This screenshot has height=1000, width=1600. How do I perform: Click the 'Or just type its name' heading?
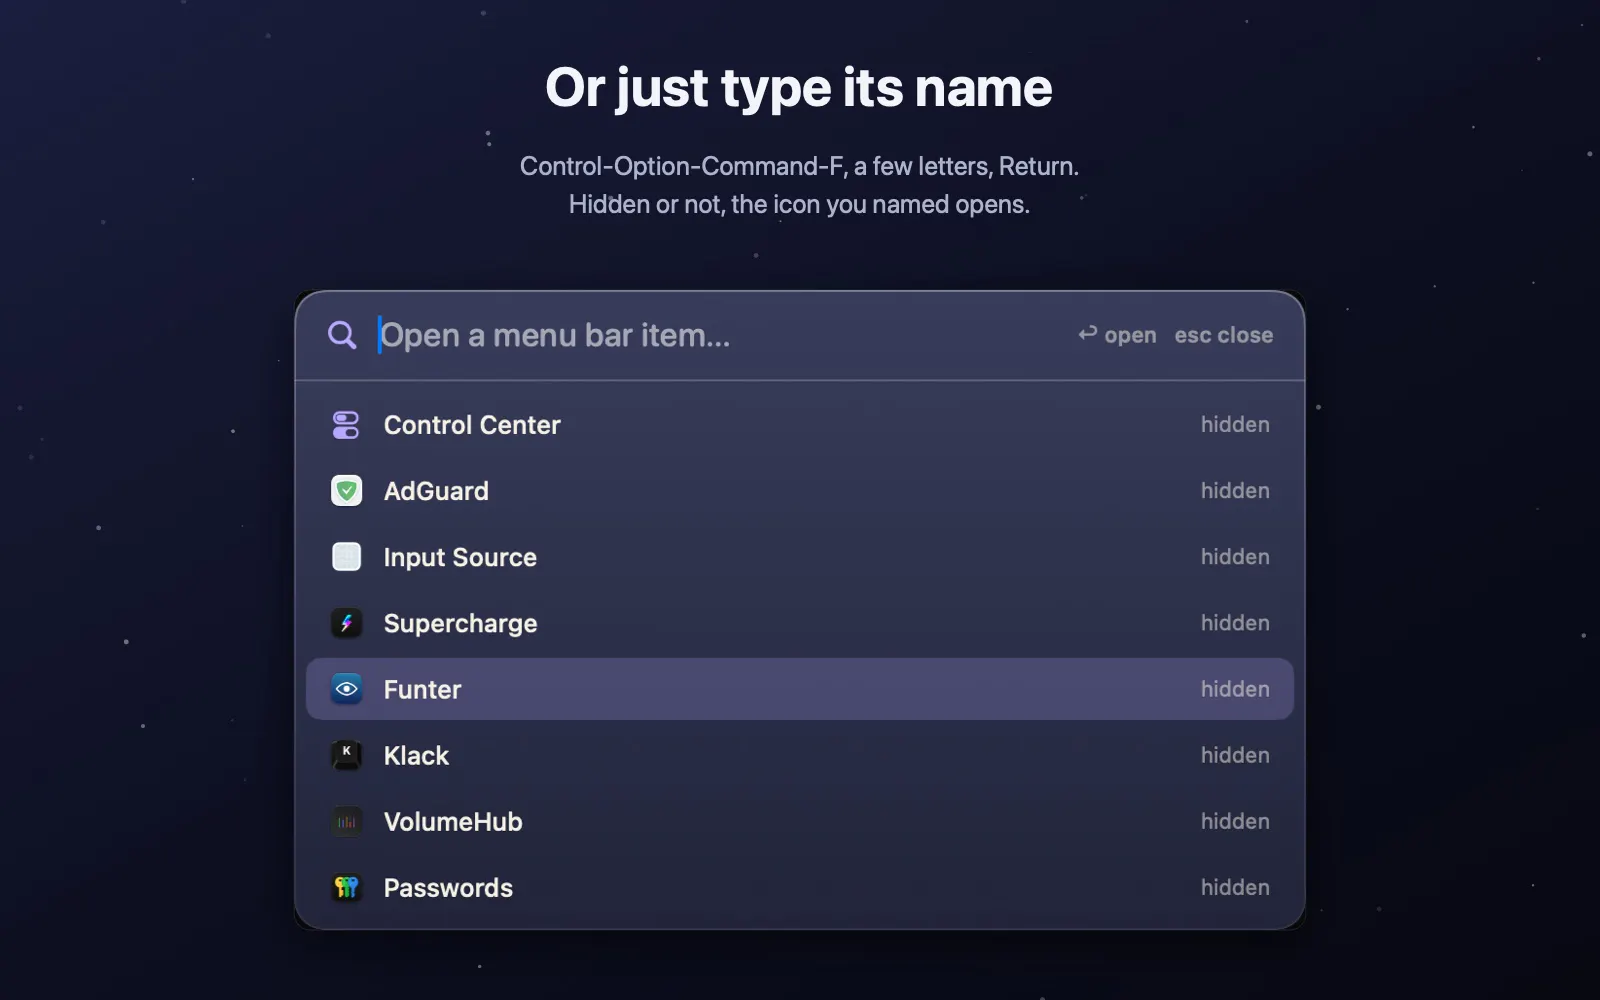click(x=799, y=88)
